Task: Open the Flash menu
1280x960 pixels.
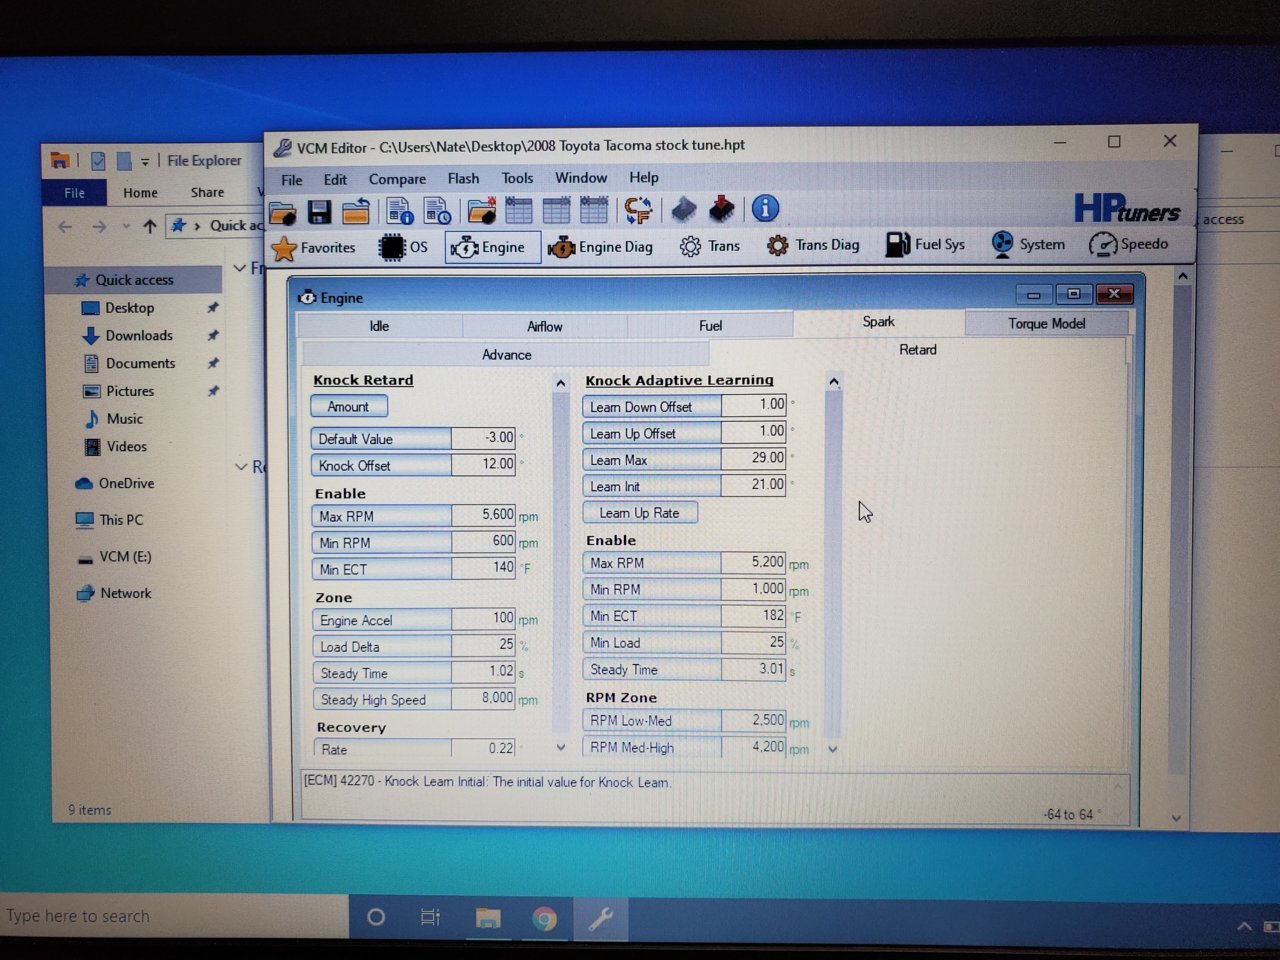Action: click(463, 178)
